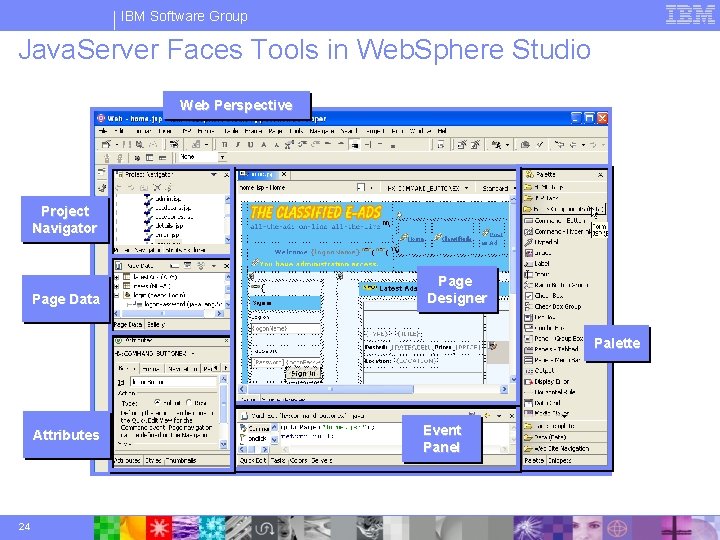Image resolution: width=720 pixels, height=540 pixels.
Task: Pick the Output component in Palette
Action: click(539, 371)
